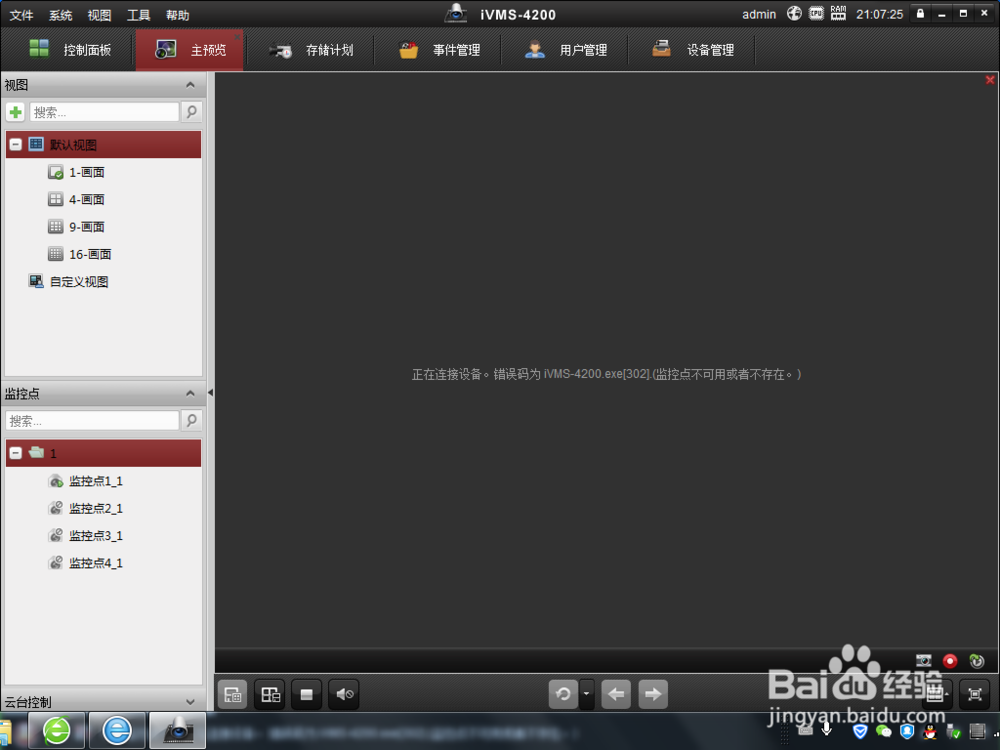Viewport: 1000px width, 750px height.
Task: Toggle full screen with the corner button
Action: [x=974, y=694]
